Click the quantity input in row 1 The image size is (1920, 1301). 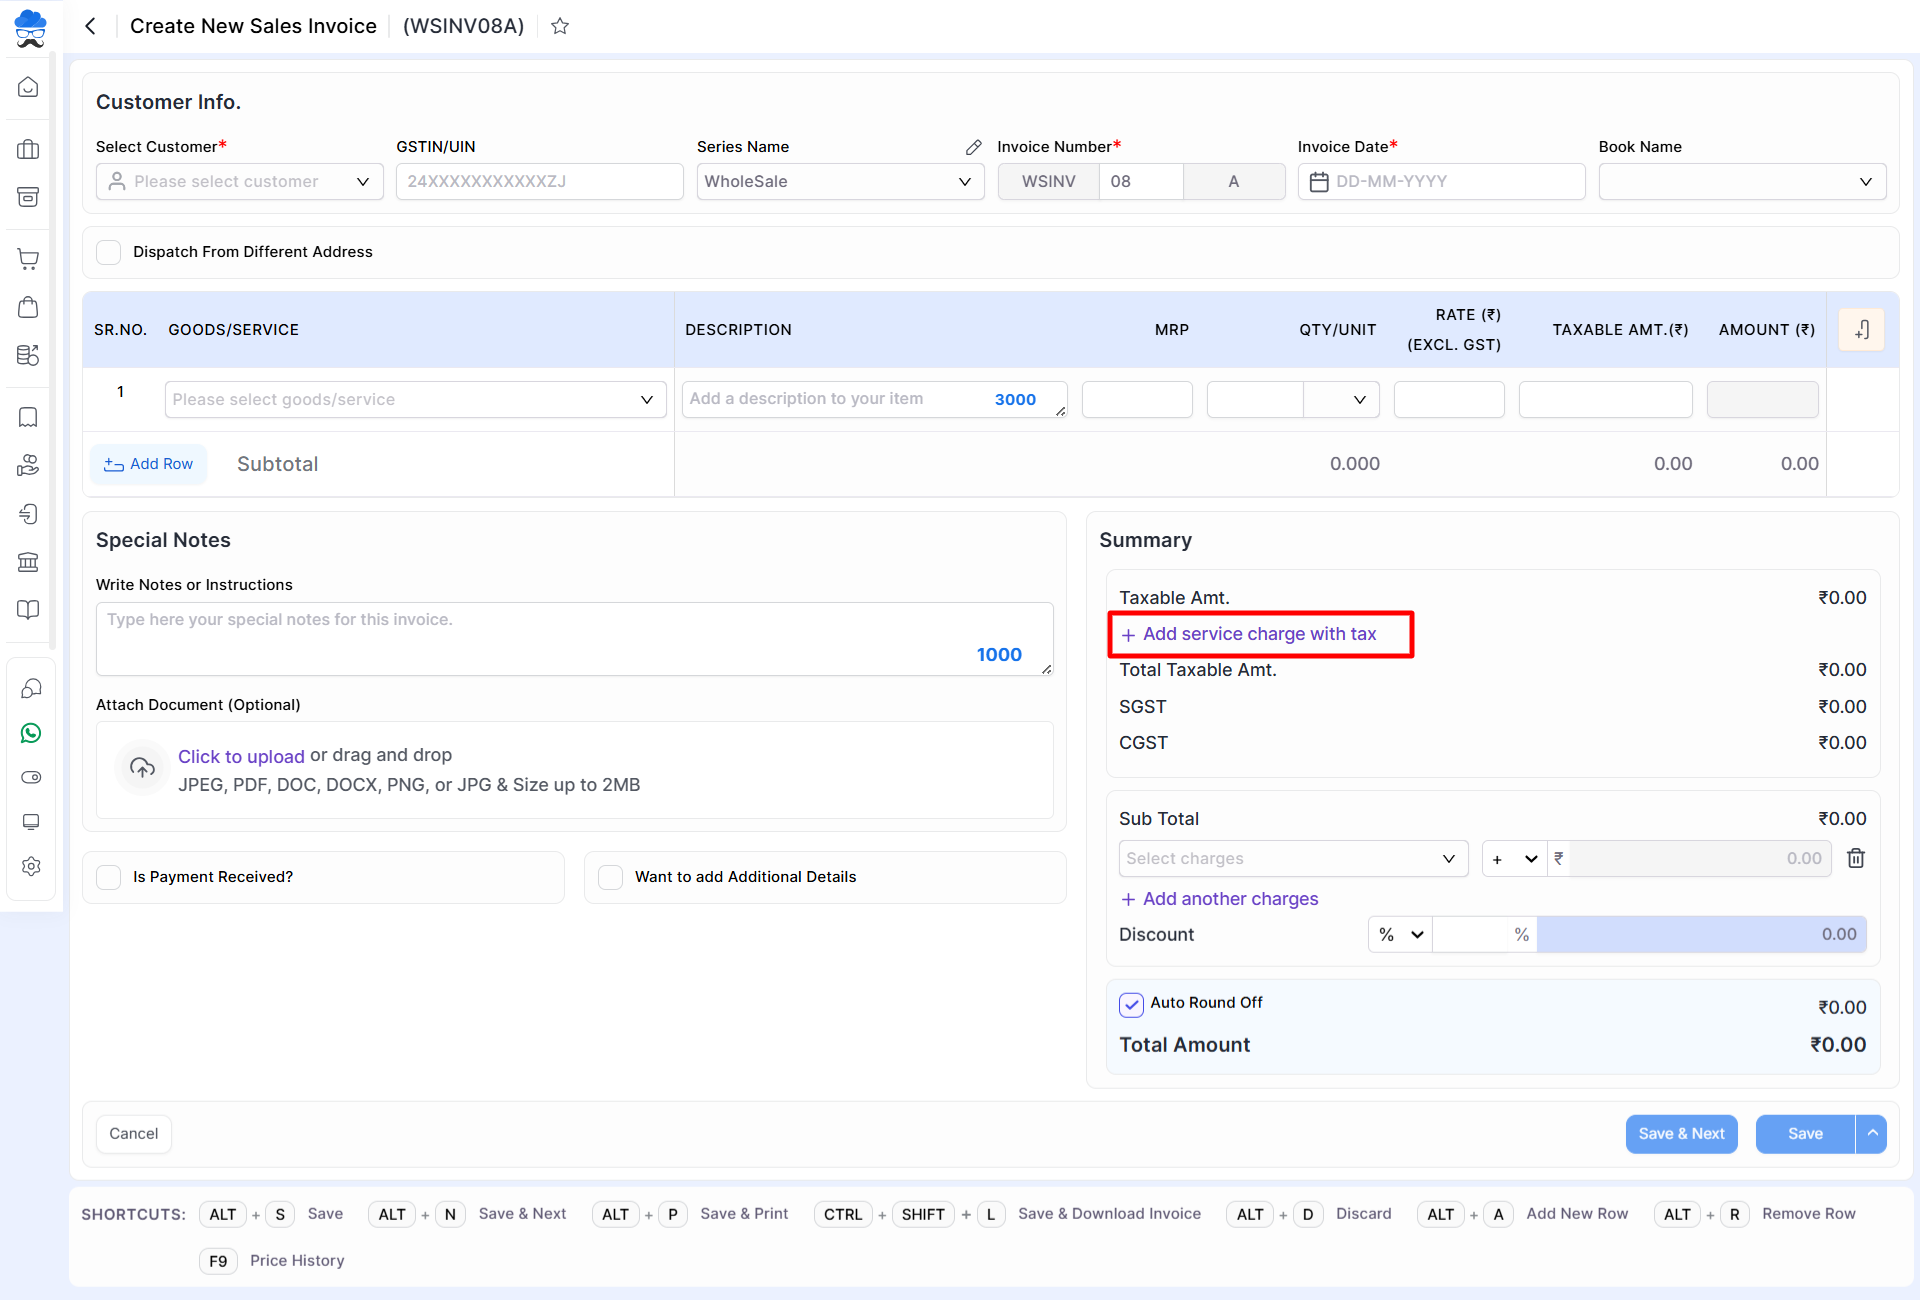click(1255, 400)
